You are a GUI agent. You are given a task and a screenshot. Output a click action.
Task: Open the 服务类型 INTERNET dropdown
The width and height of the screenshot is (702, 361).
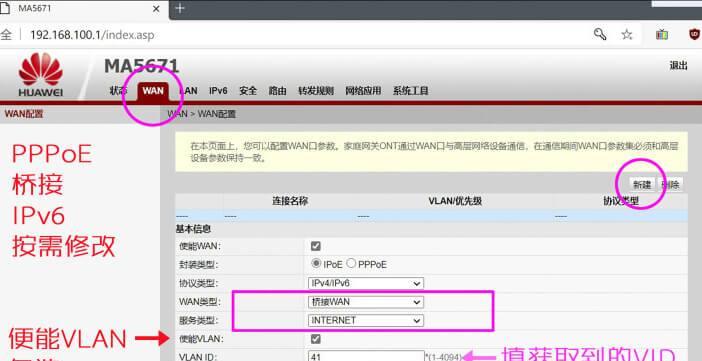coord(365,321)
